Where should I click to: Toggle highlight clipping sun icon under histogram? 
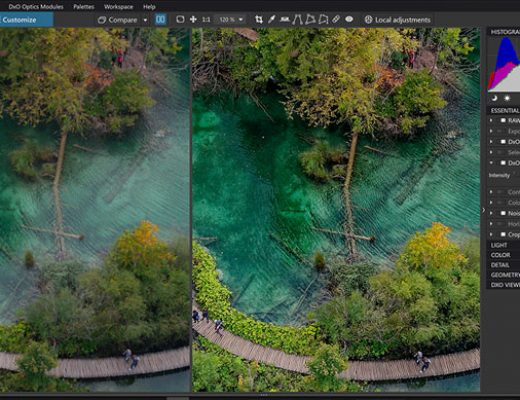coord(507,98)
